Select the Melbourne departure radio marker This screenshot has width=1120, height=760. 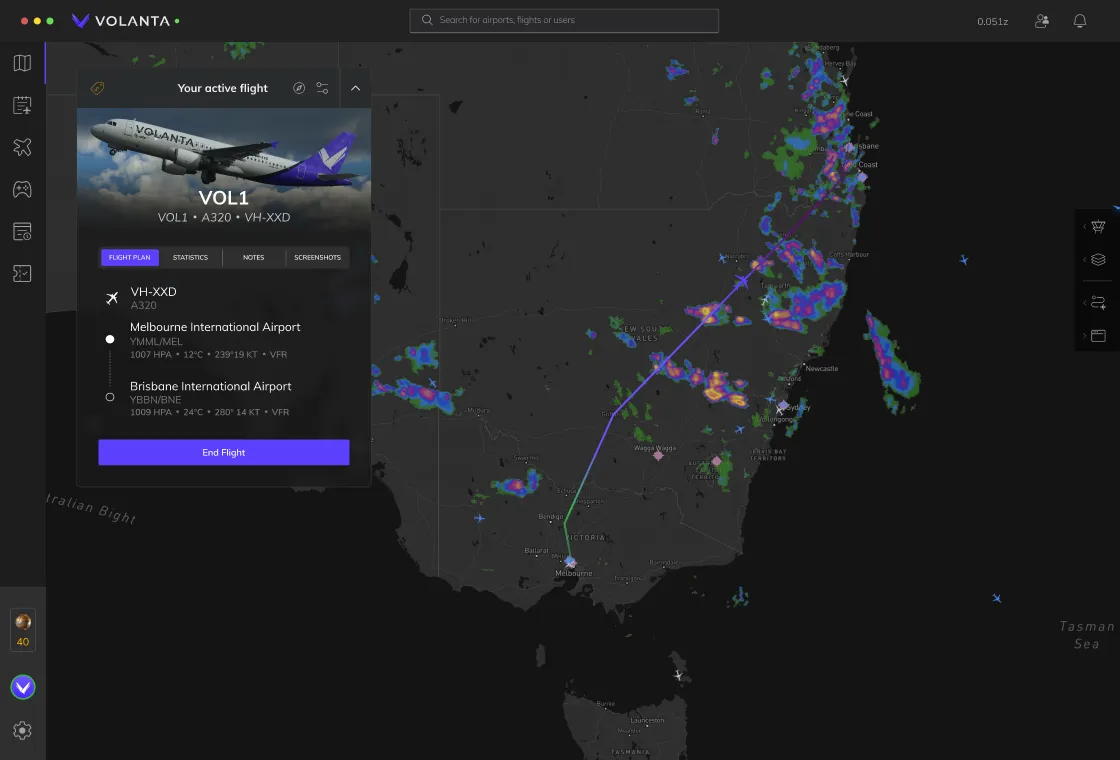[x=110, y=339]
